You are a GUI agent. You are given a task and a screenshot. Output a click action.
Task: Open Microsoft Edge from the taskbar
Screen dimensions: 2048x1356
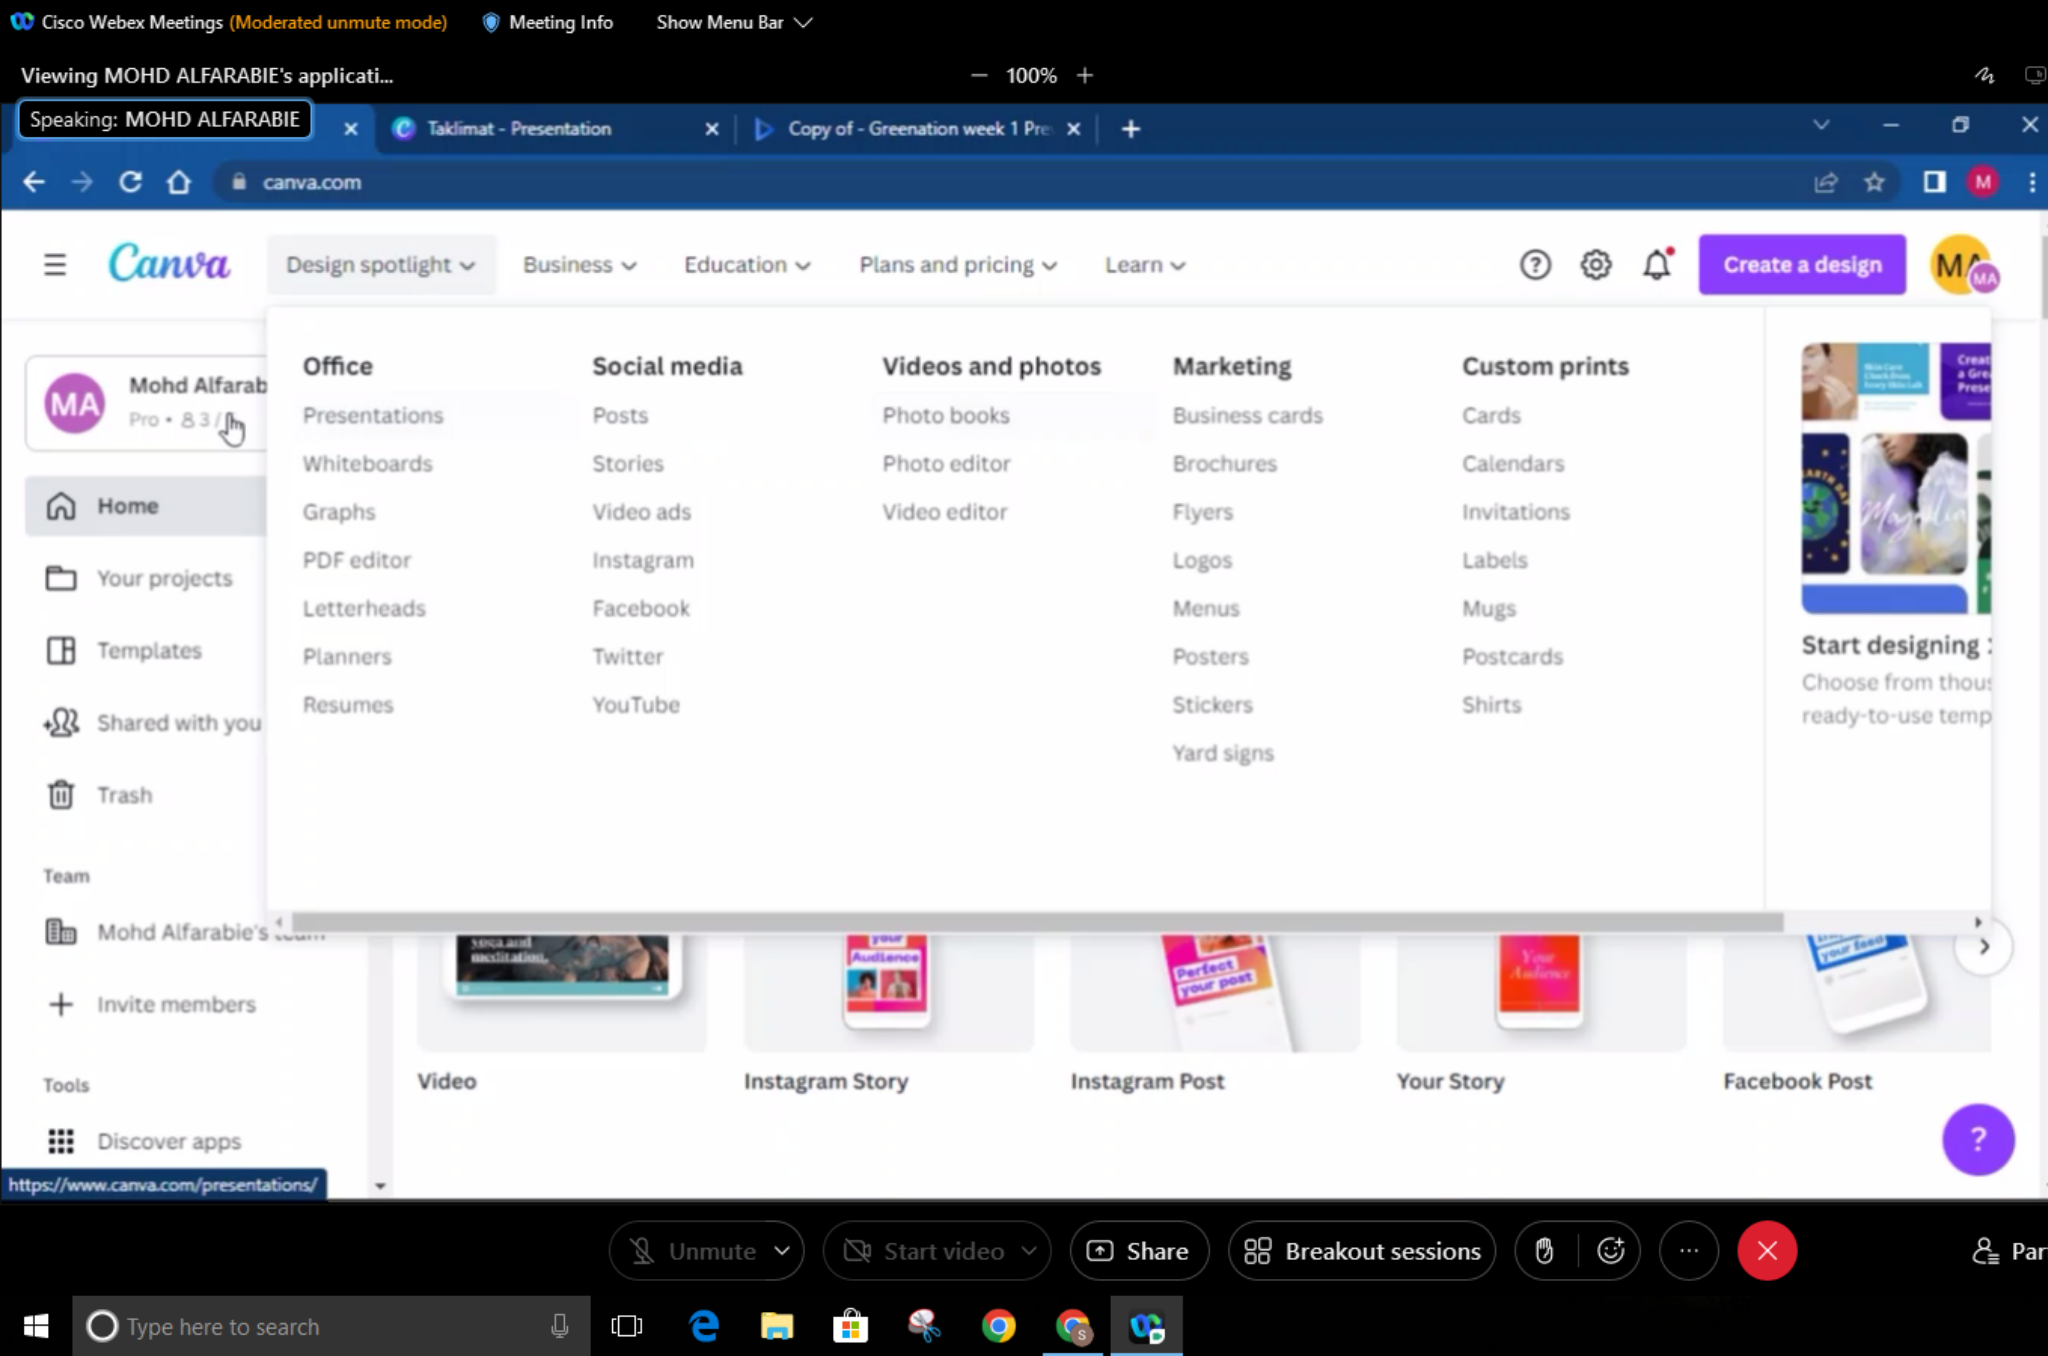pos(705,1326)
